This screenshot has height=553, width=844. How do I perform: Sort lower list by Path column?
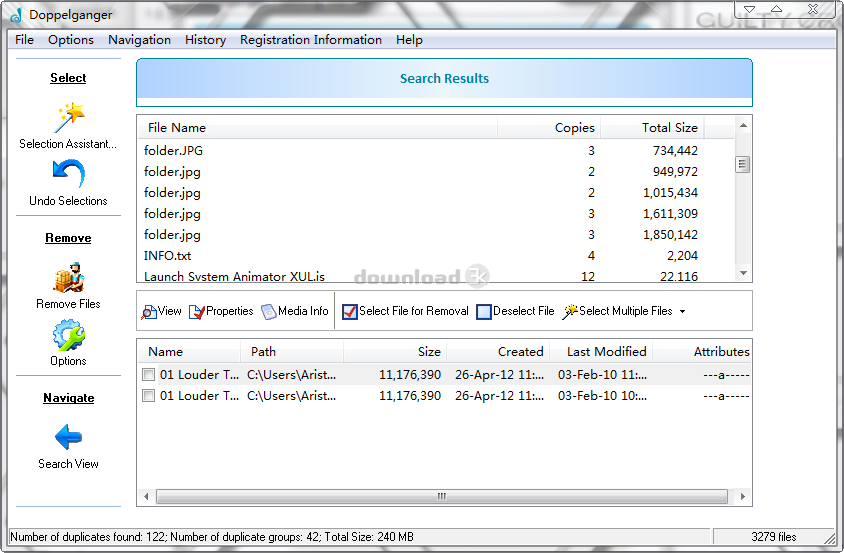(x=292, y=352)
